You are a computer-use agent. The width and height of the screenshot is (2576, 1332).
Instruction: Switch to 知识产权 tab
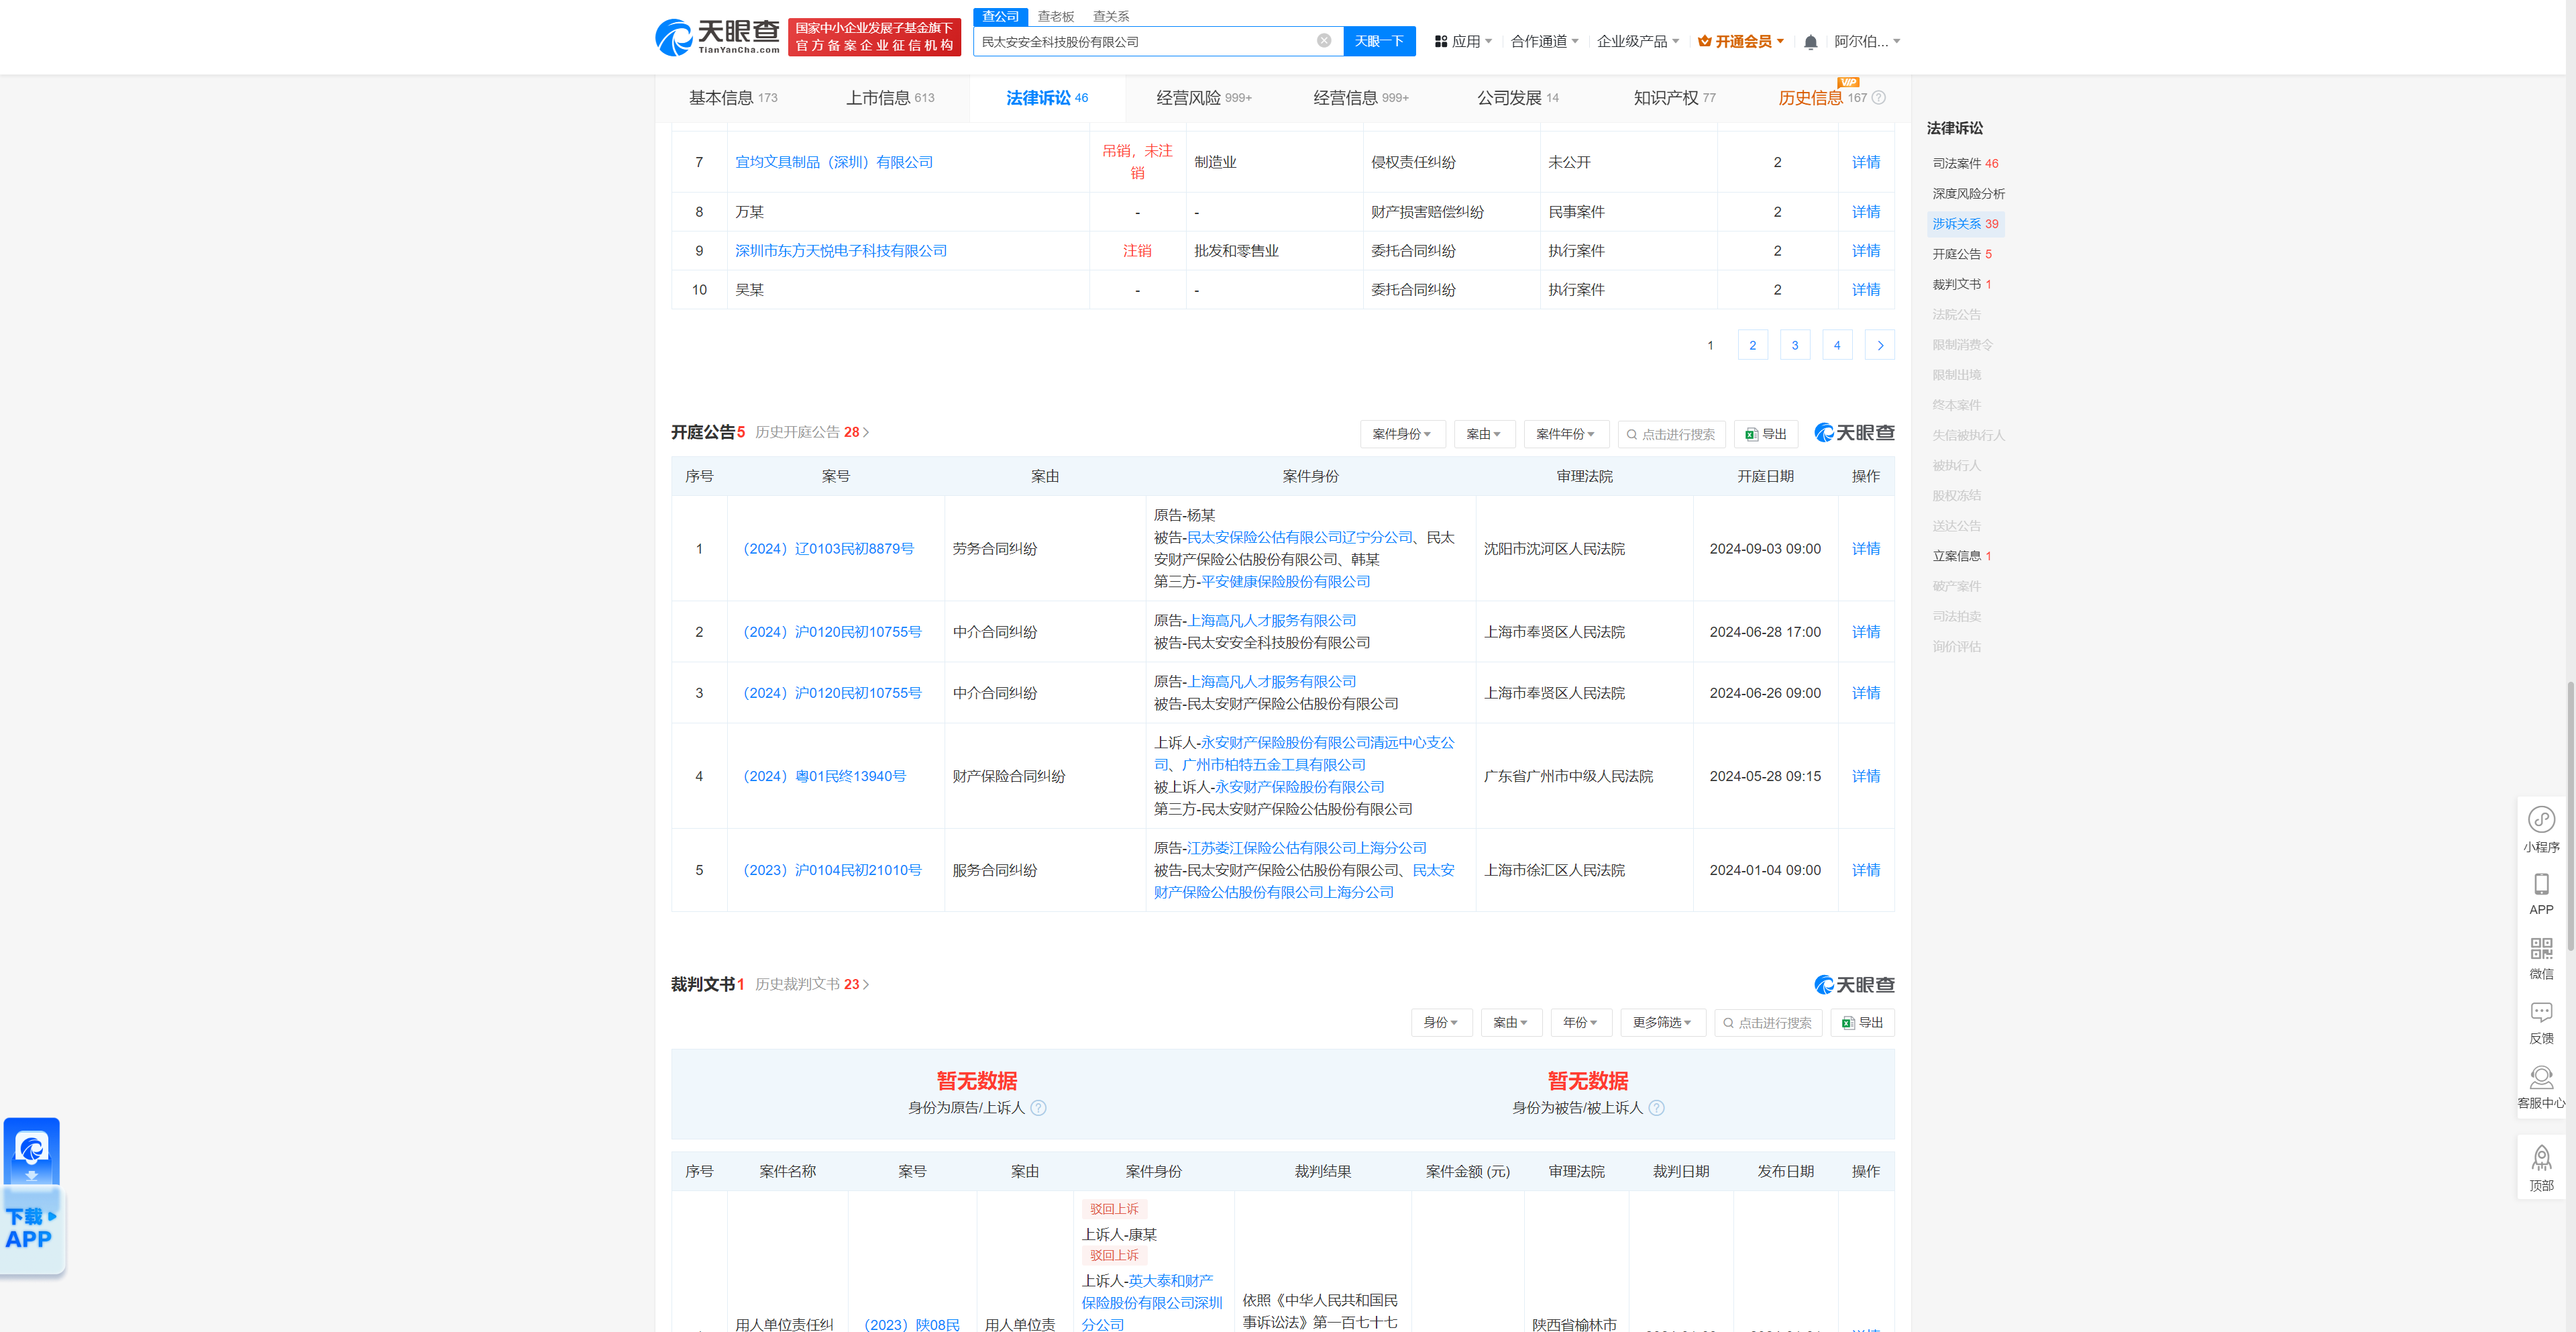(1675, 98)
